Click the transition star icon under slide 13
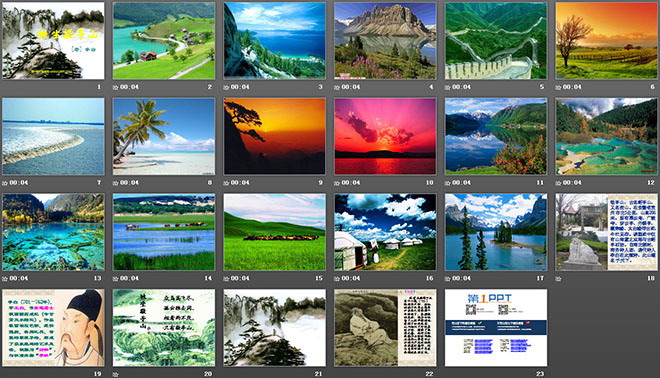 coord(5,278)
